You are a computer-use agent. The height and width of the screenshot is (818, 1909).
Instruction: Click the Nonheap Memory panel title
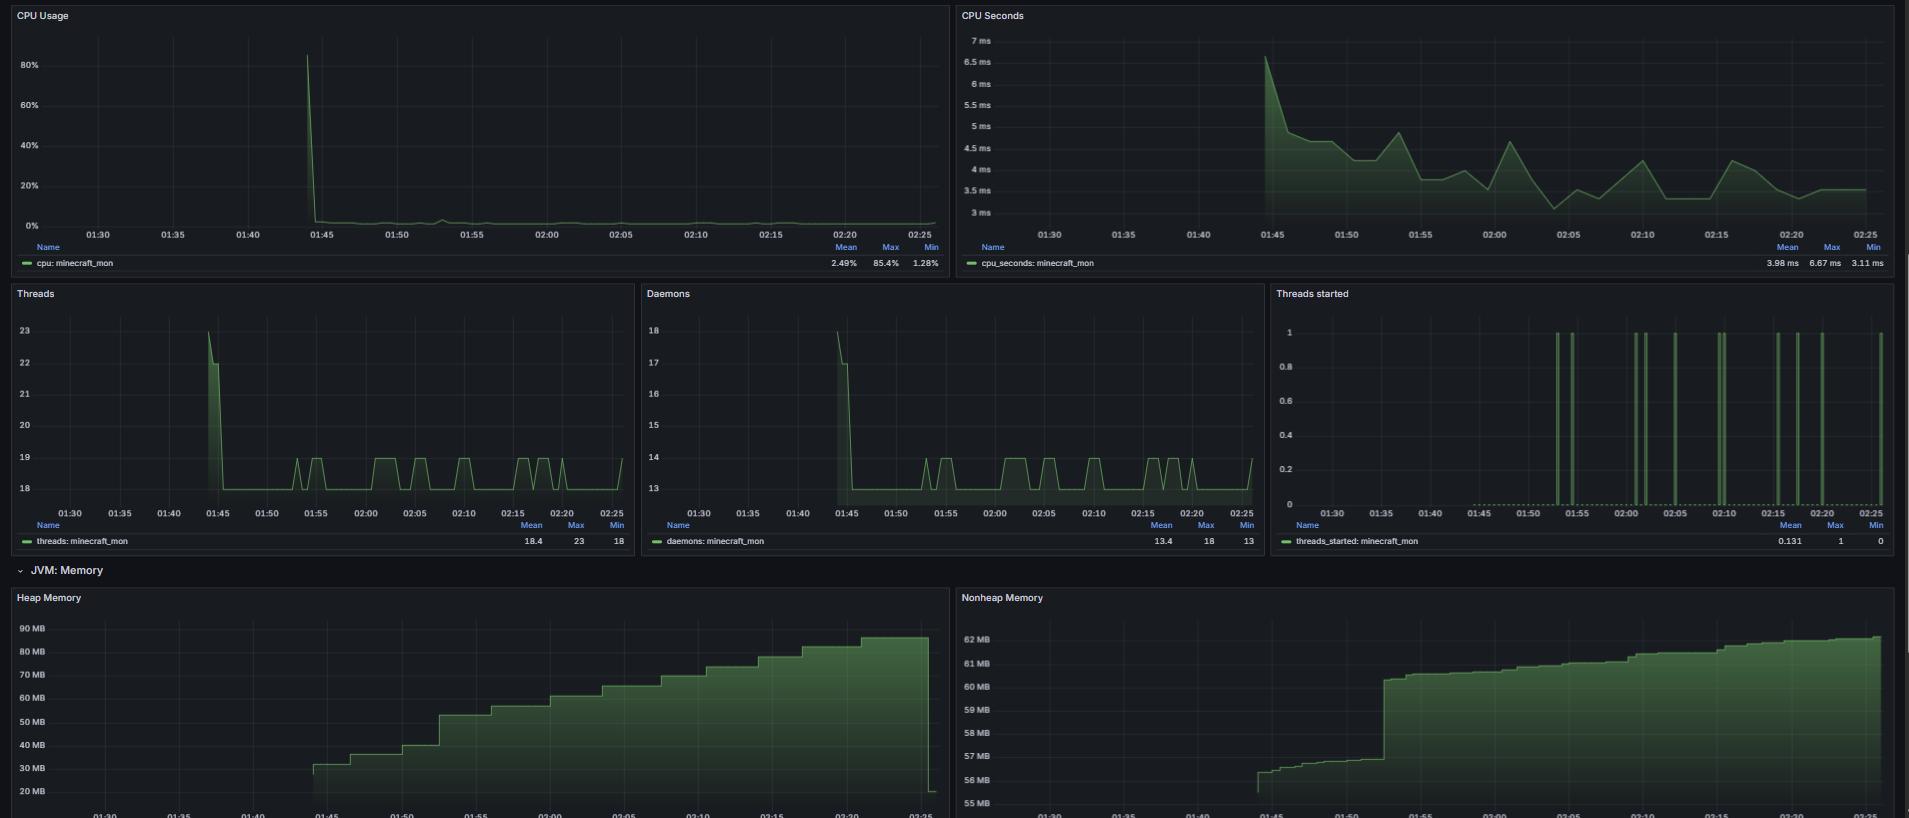tap(1002, 598)
